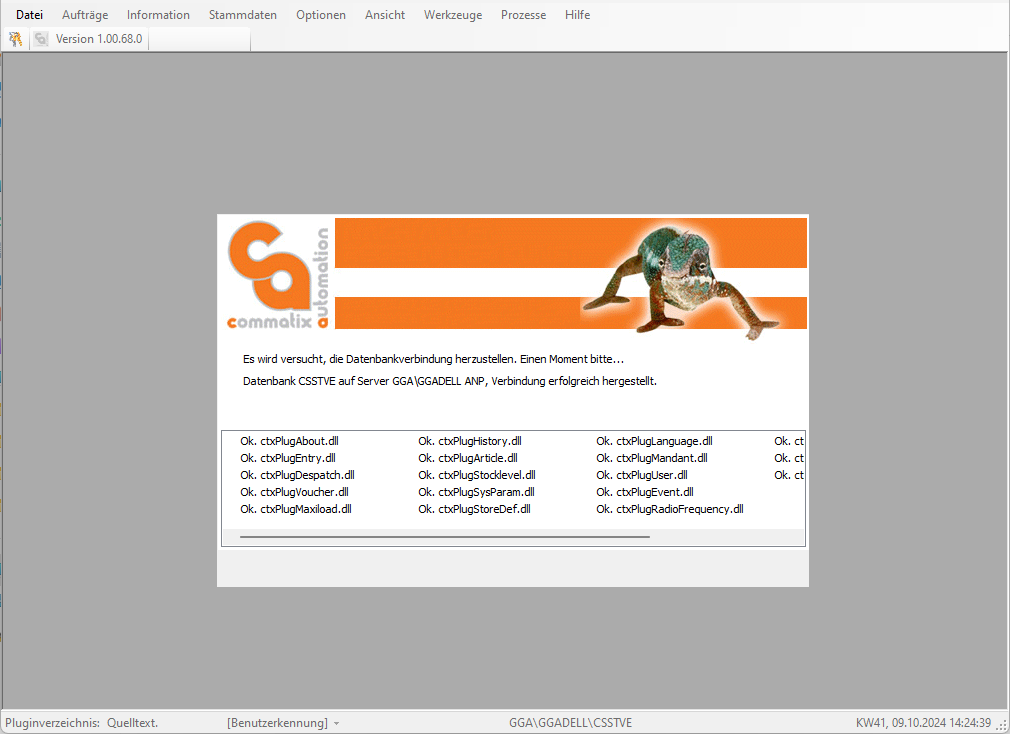Click the status bar resize grip

click(x=1003, y=726)
